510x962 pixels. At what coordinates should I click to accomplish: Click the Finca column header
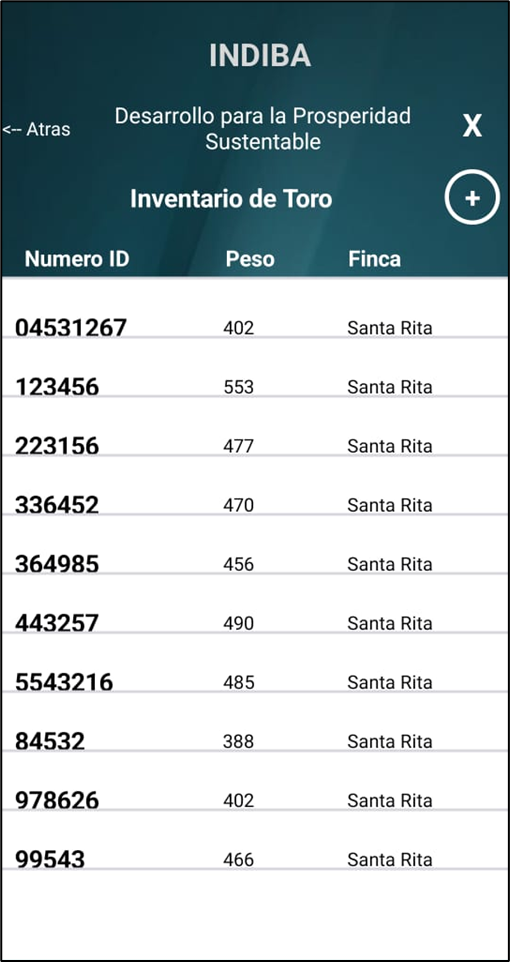(374, 259)
